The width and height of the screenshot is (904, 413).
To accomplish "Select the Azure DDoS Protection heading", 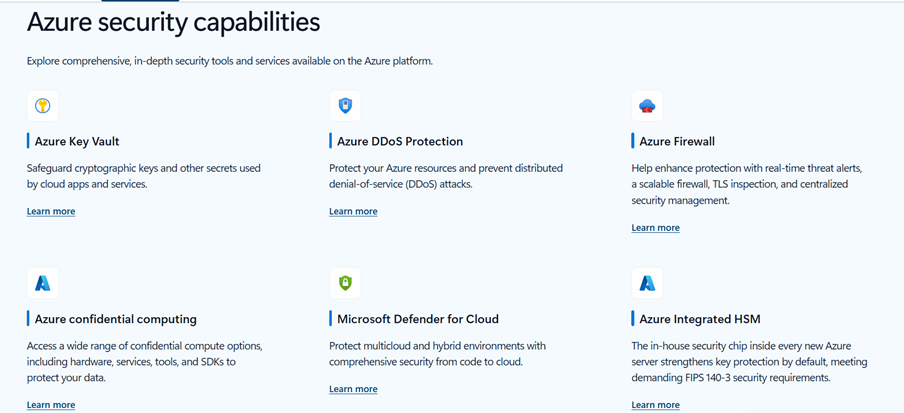I will pyautogui.click(x=400, y=141).
